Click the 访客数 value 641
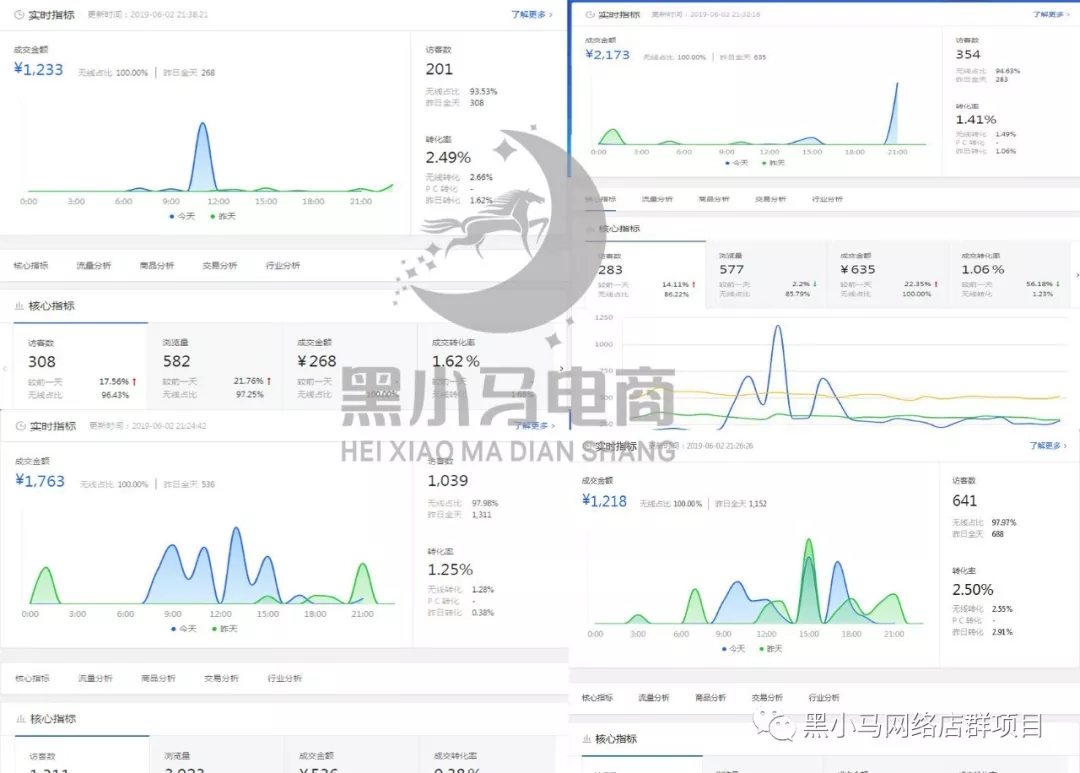The image size is (1080, 773). coord(964,501)
